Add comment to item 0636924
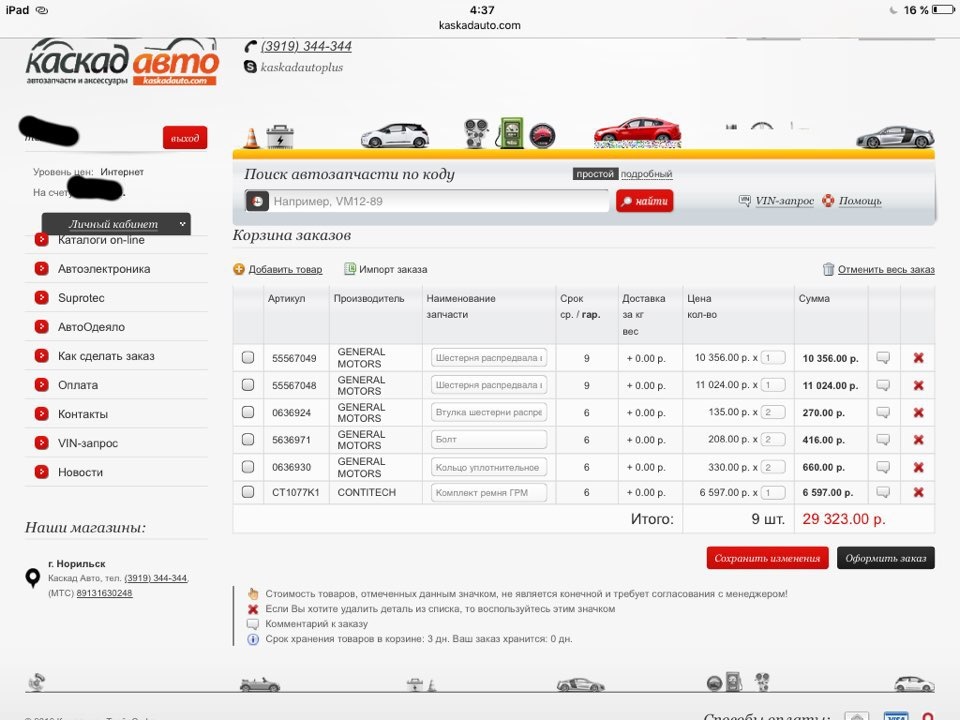Viewport: 960px width, 720px height. [883, 412]
